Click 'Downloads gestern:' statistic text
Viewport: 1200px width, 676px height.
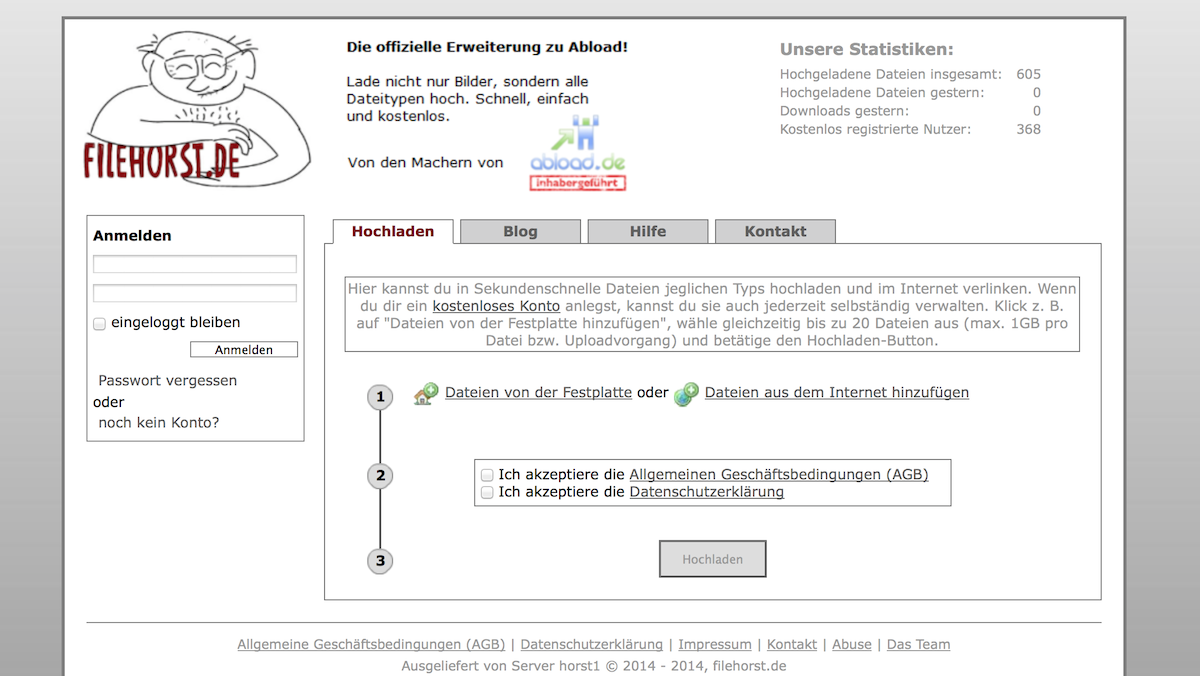(x=845, y=111)
